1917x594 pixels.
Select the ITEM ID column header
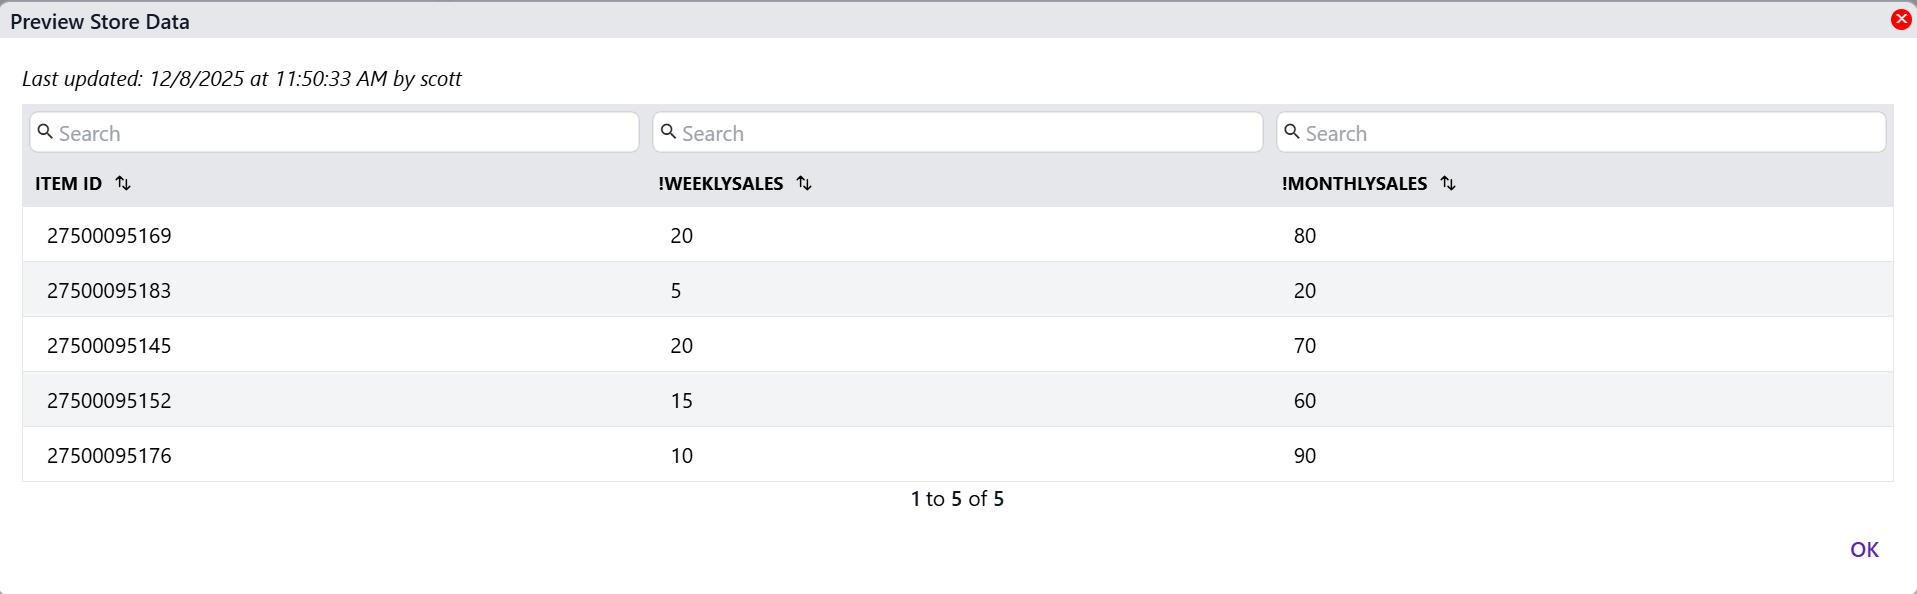point(68,184)
